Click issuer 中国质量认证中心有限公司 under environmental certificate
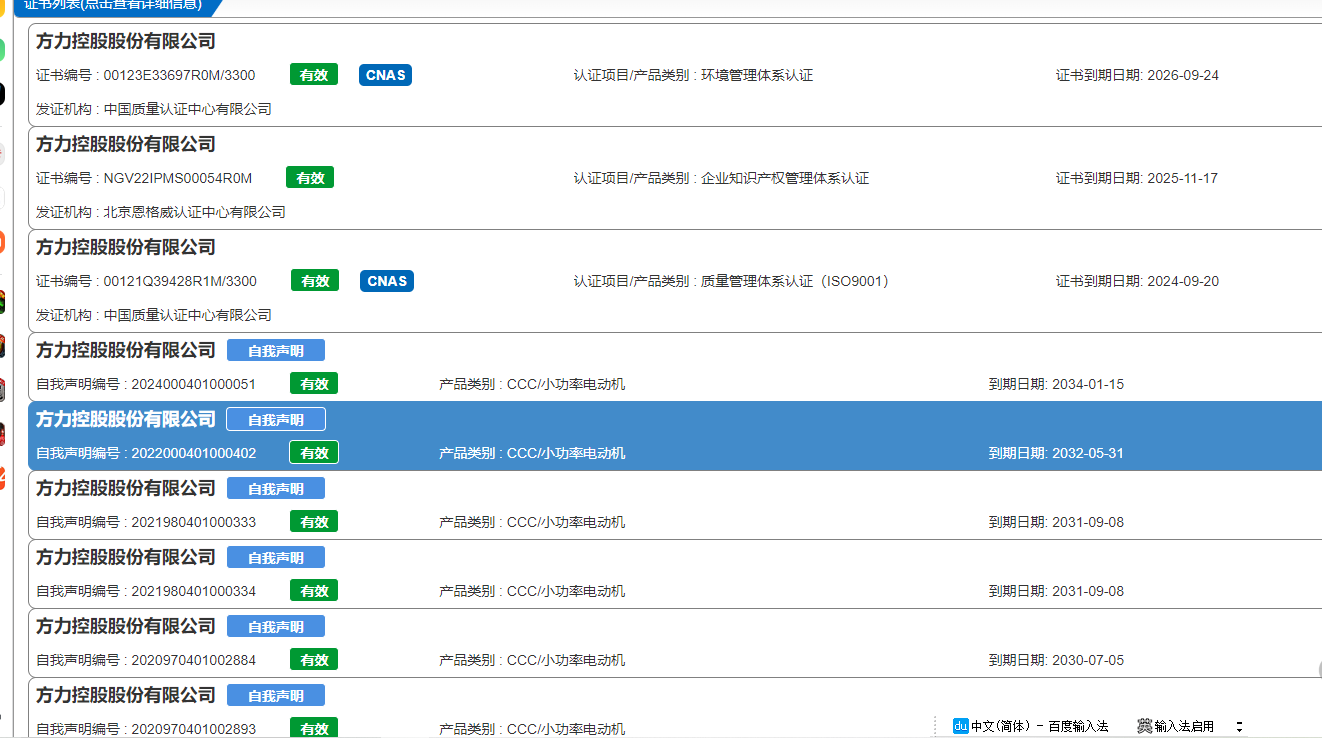1322x738 pixels. (x=188, y=109)
